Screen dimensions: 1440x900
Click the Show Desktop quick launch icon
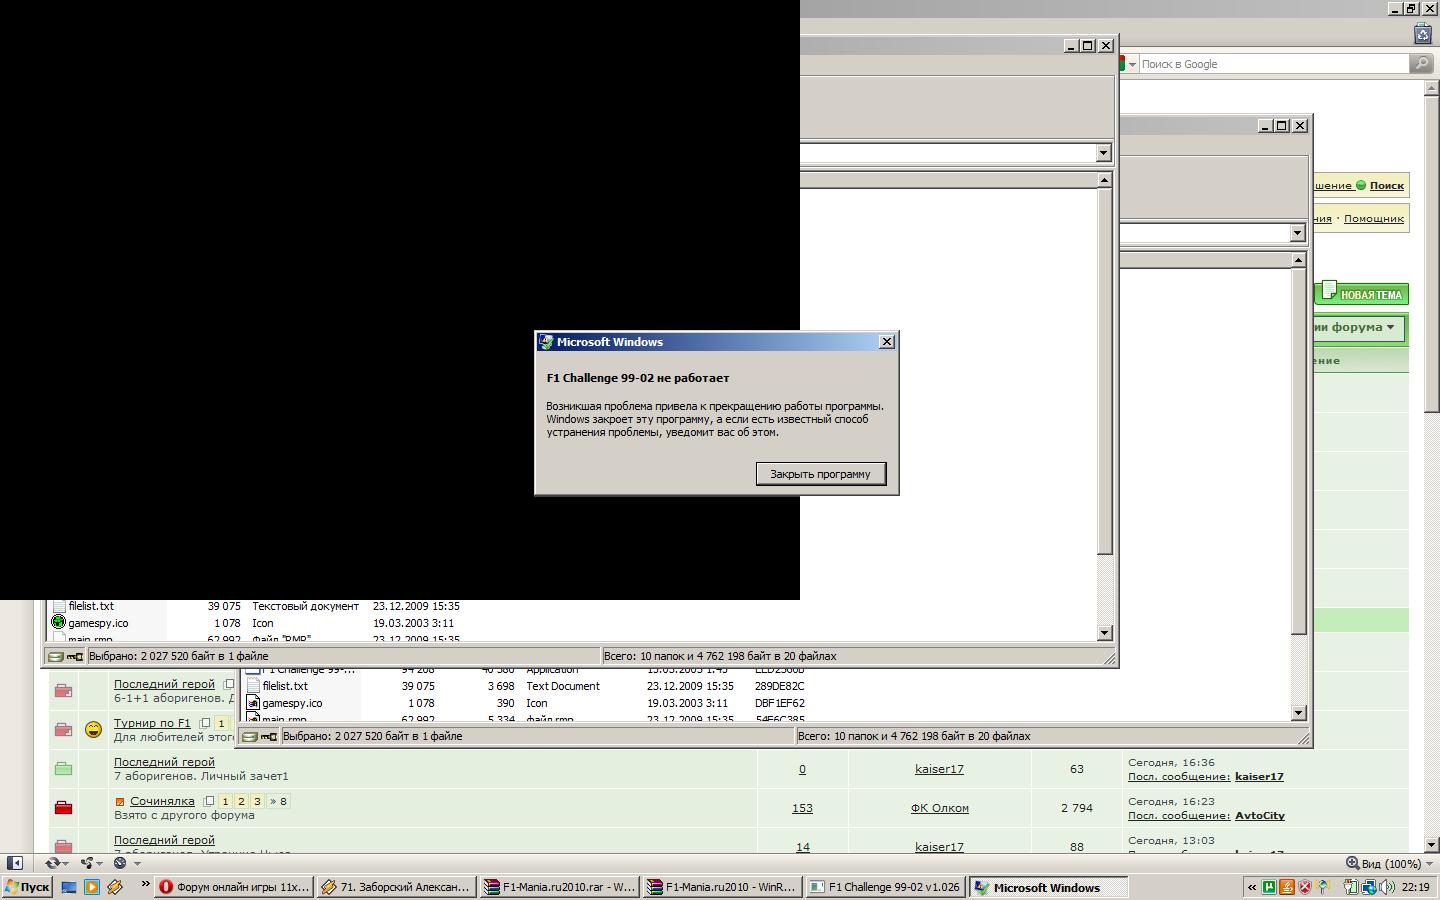[x=69, y=887]
